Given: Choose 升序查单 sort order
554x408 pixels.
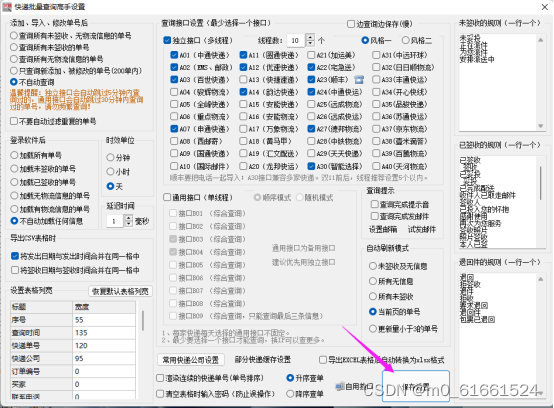Looking at the screenshot, I should (x=290, y=378).
